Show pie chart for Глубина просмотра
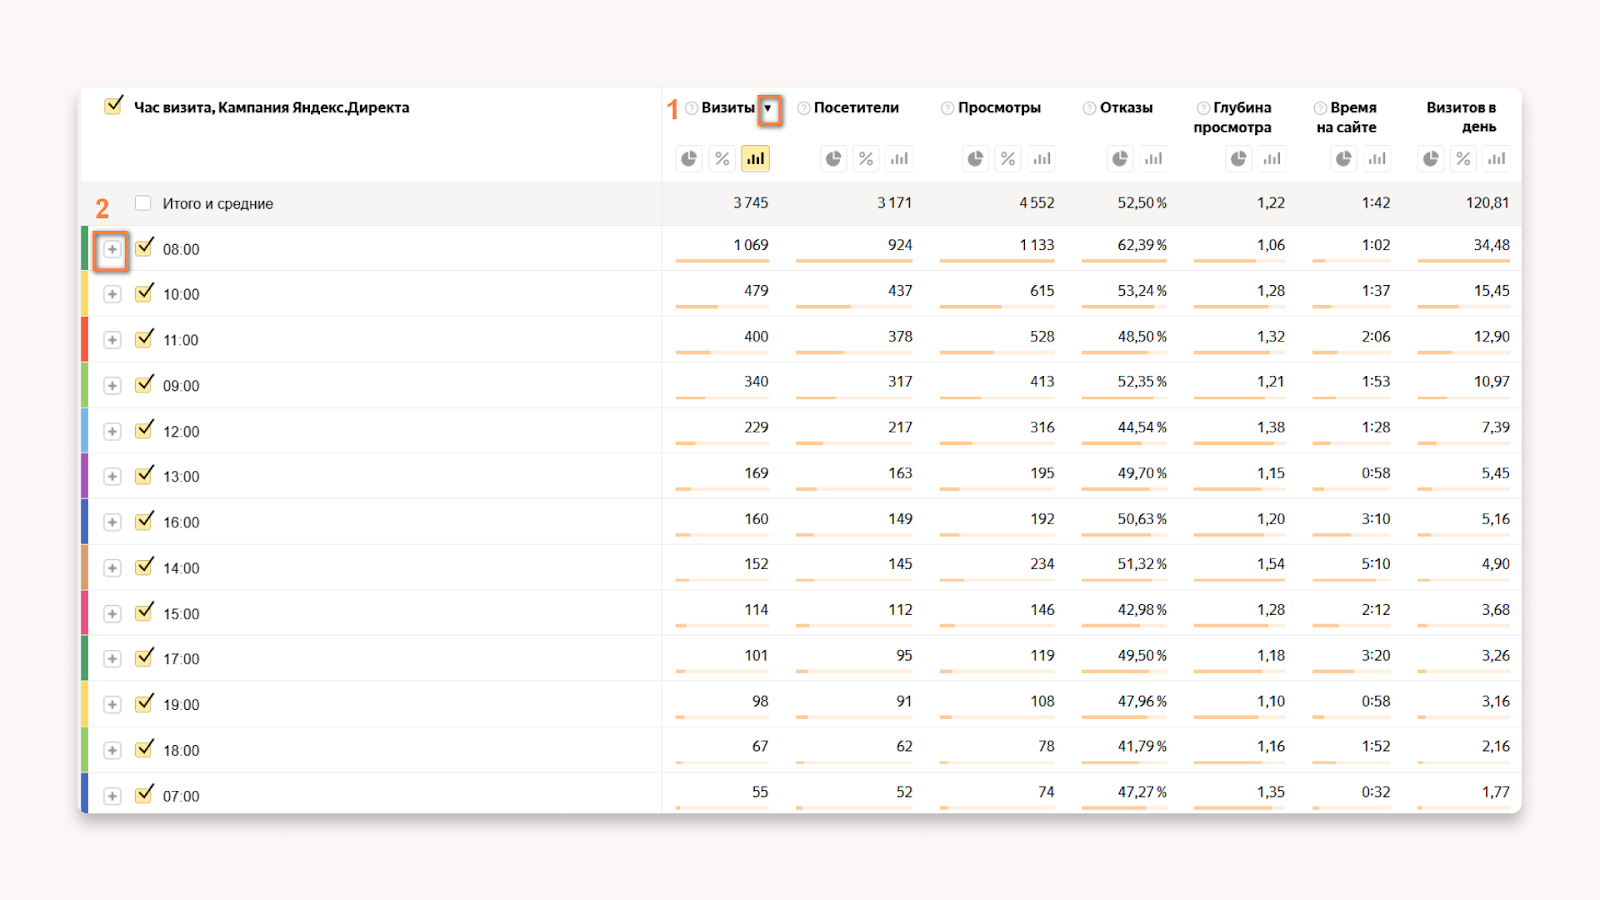The height and width of the screenshot is (900, 1600). click(1239, 158)
